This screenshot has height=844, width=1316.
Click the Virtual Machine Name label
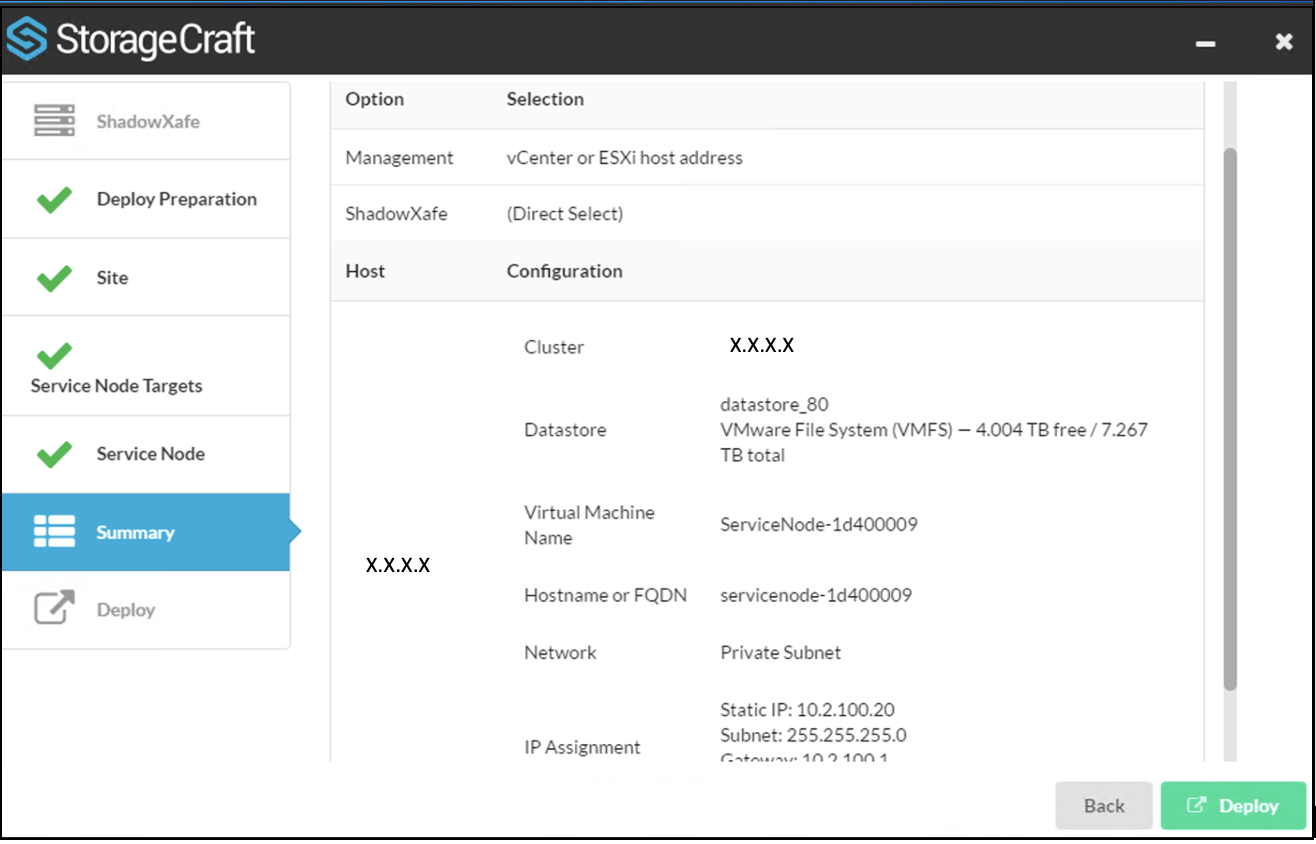click(589, 525)
